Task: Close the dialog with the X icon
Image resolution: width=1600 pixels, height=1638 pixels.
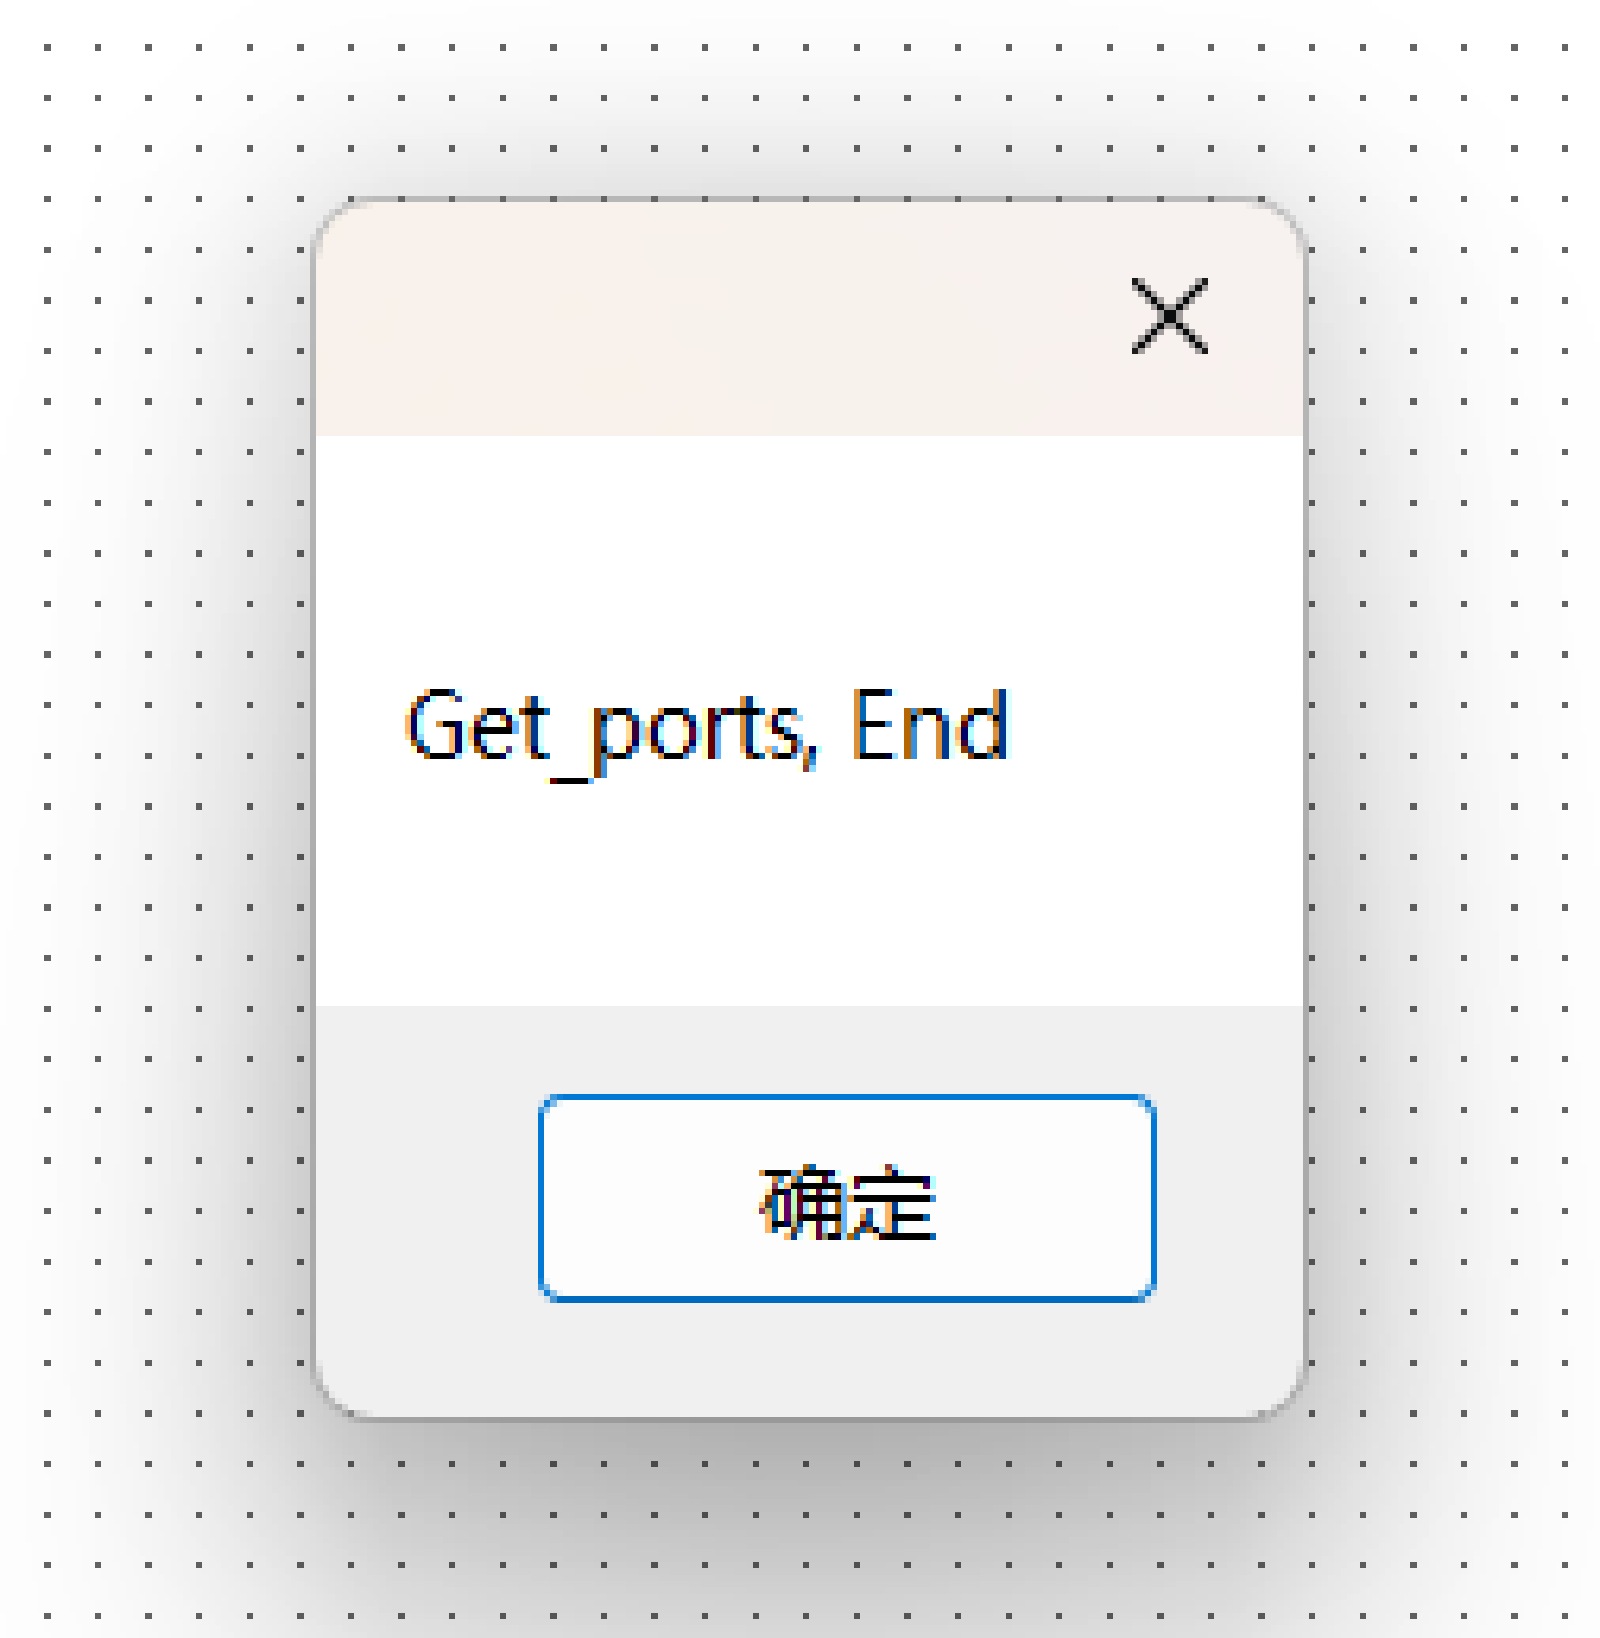Action: (1169, 316)
